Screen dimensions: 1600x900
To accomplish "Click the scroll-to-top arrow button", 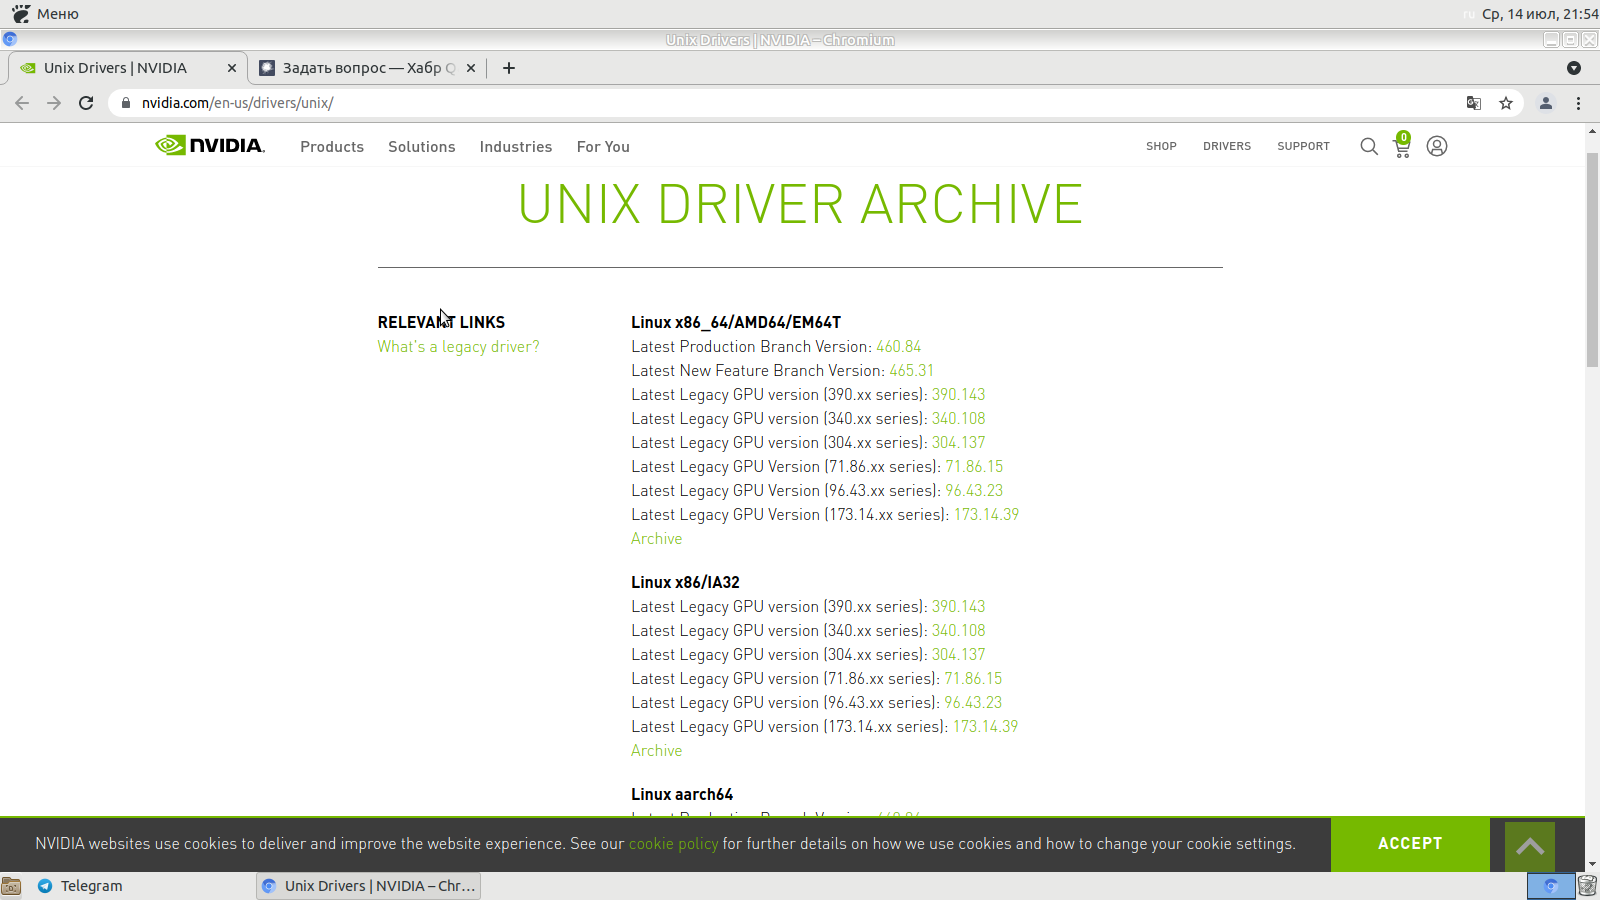I will point(1530,846).
